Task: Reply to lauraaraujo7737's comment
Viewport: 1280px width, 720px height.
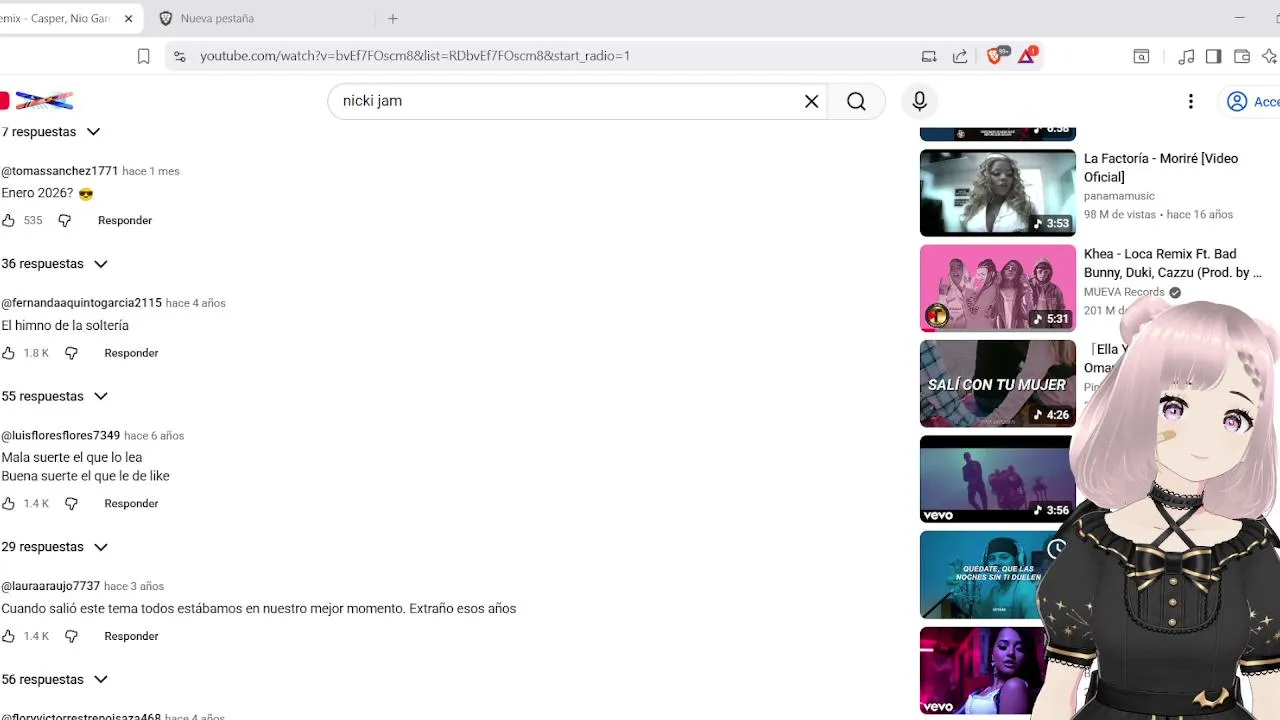Action: [131, 636]
